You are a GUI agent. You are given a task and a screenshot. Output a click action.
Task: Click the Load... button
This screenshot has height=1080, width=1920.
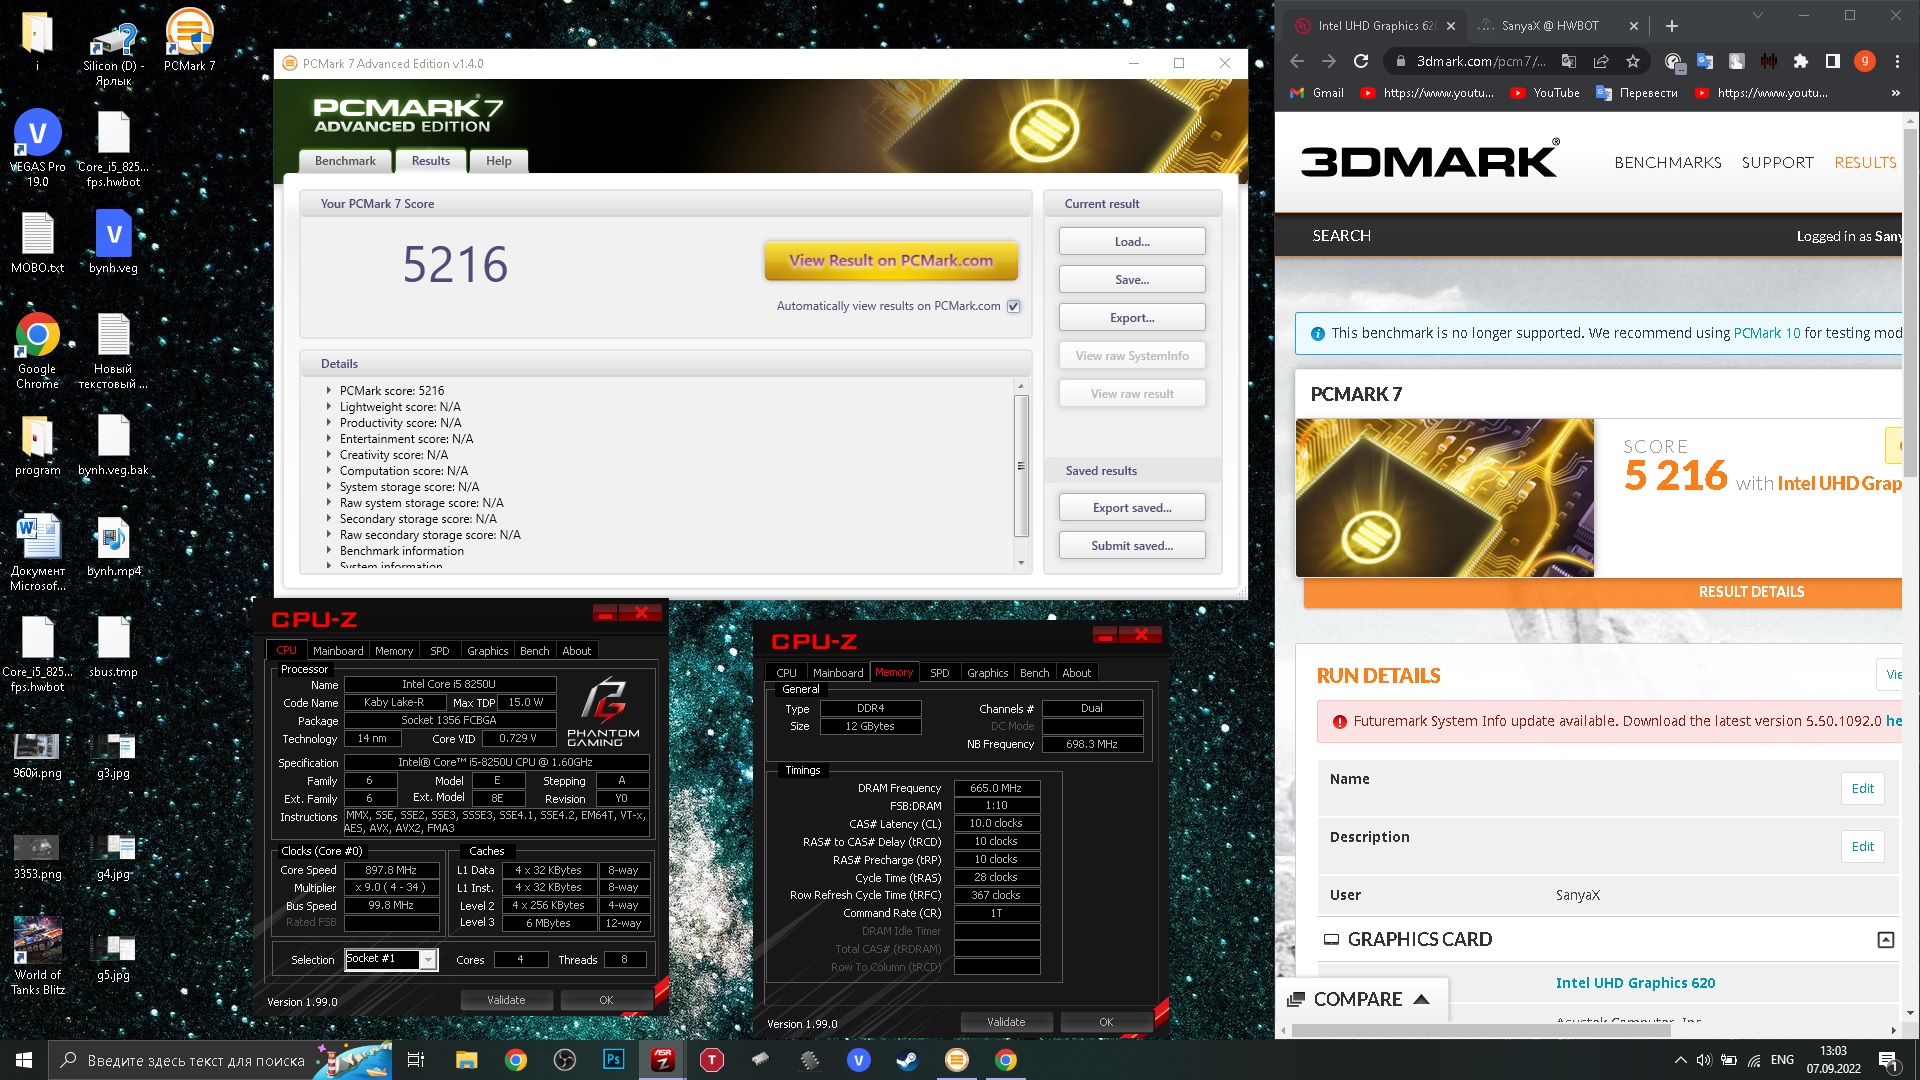[1132, 242]
